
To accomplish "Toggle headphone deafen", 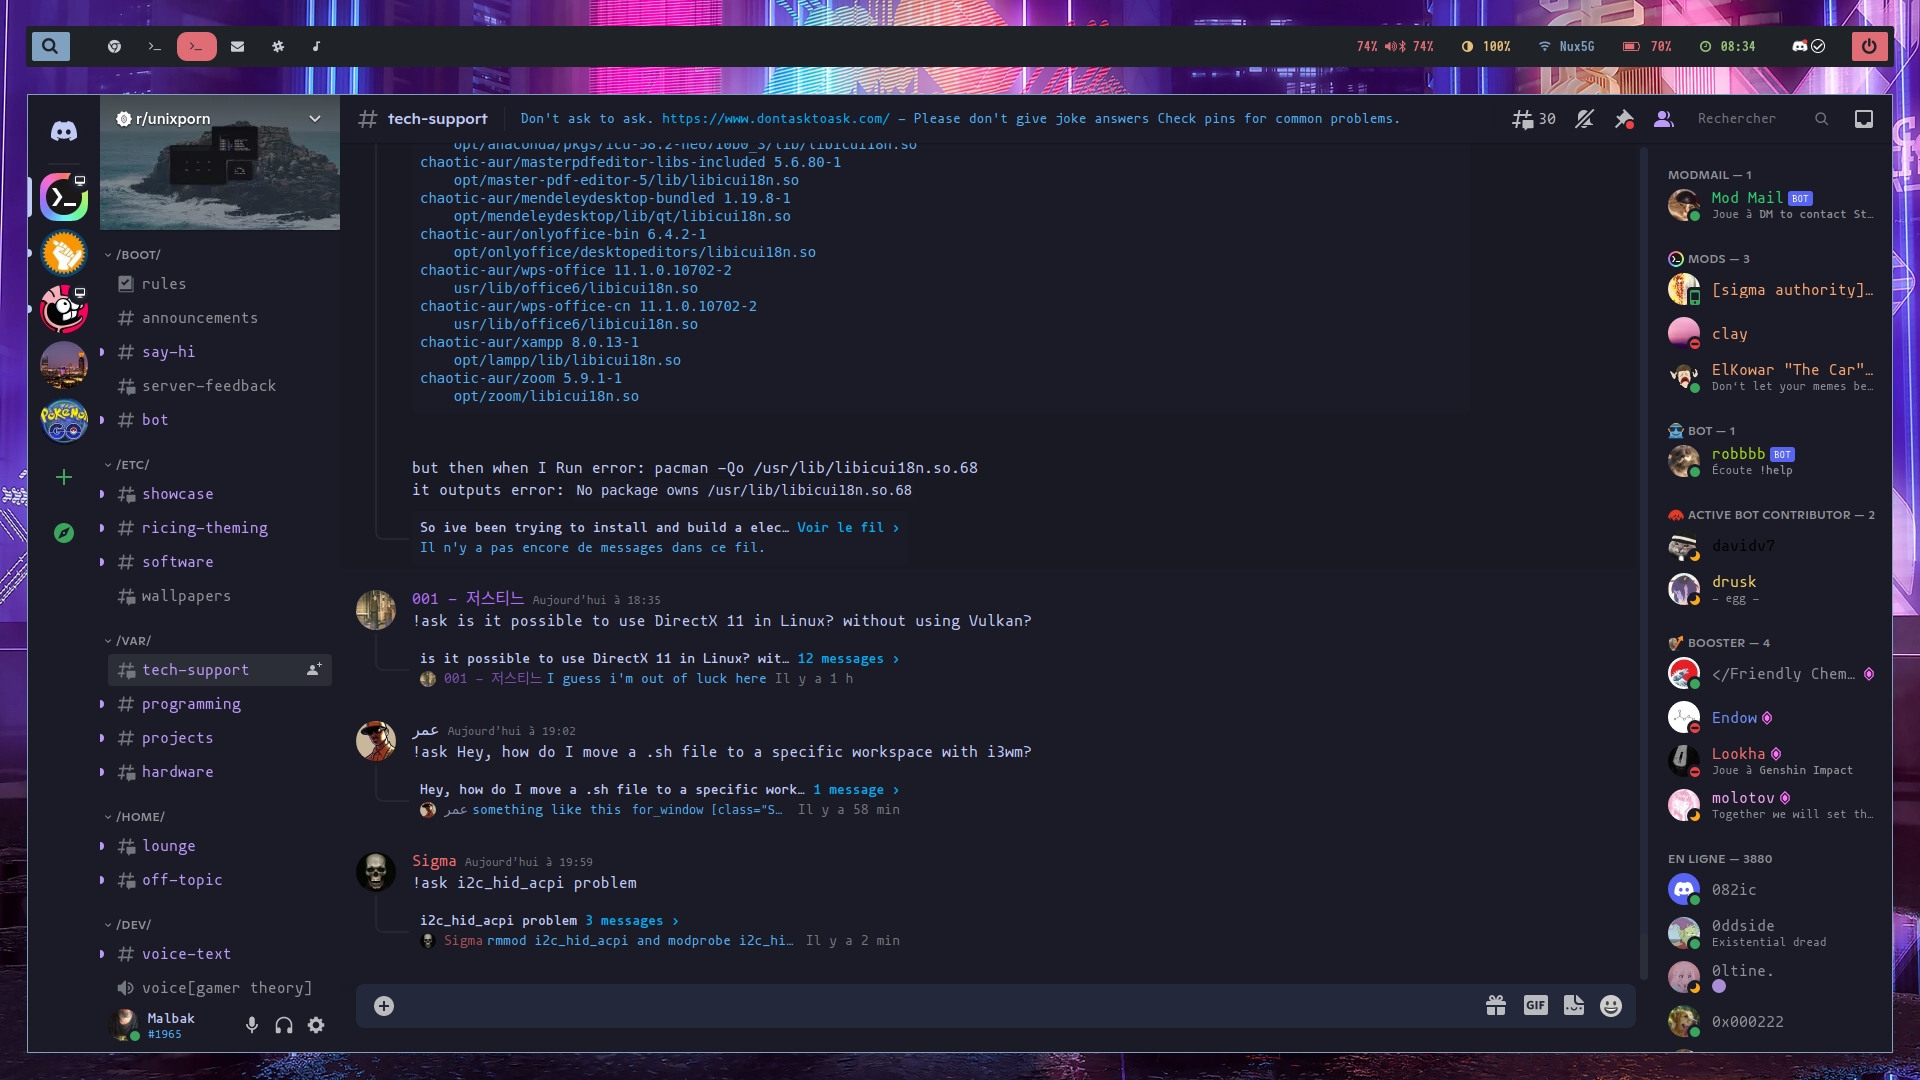I will click(x=284, y=1025).
